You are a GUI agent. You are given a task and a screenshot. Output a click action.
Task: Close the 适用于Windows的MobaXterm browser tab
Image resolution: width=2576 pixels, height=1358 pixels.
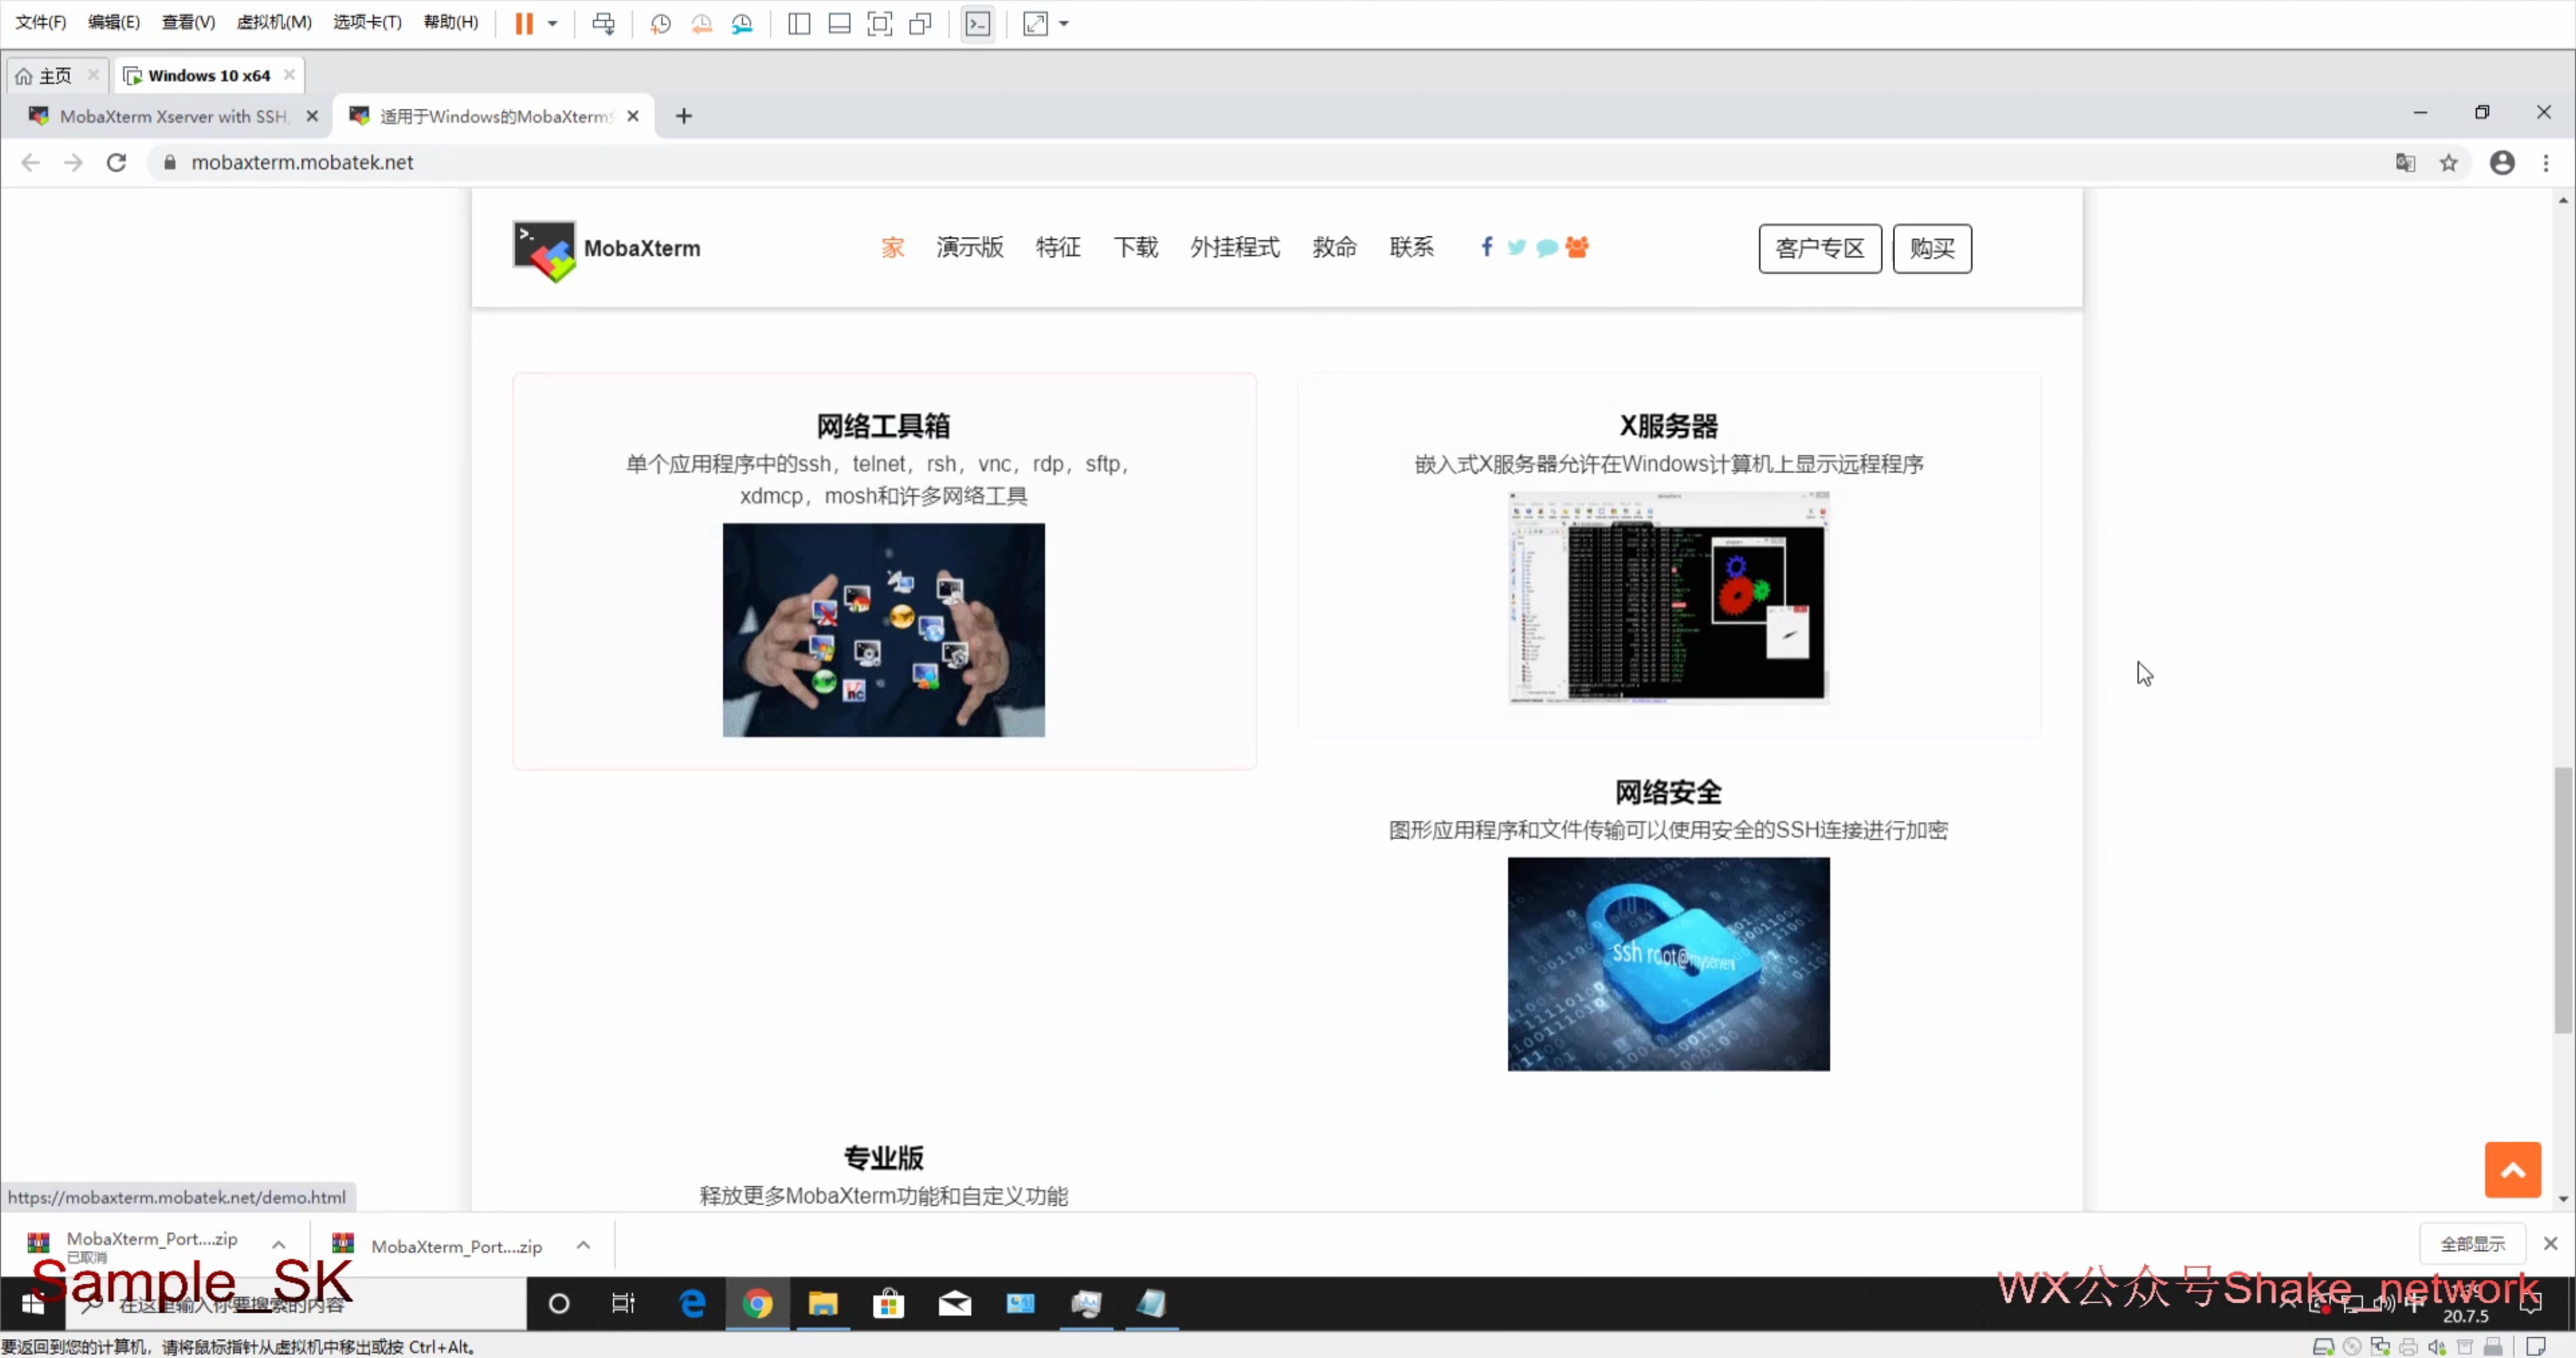pos(633,116)
